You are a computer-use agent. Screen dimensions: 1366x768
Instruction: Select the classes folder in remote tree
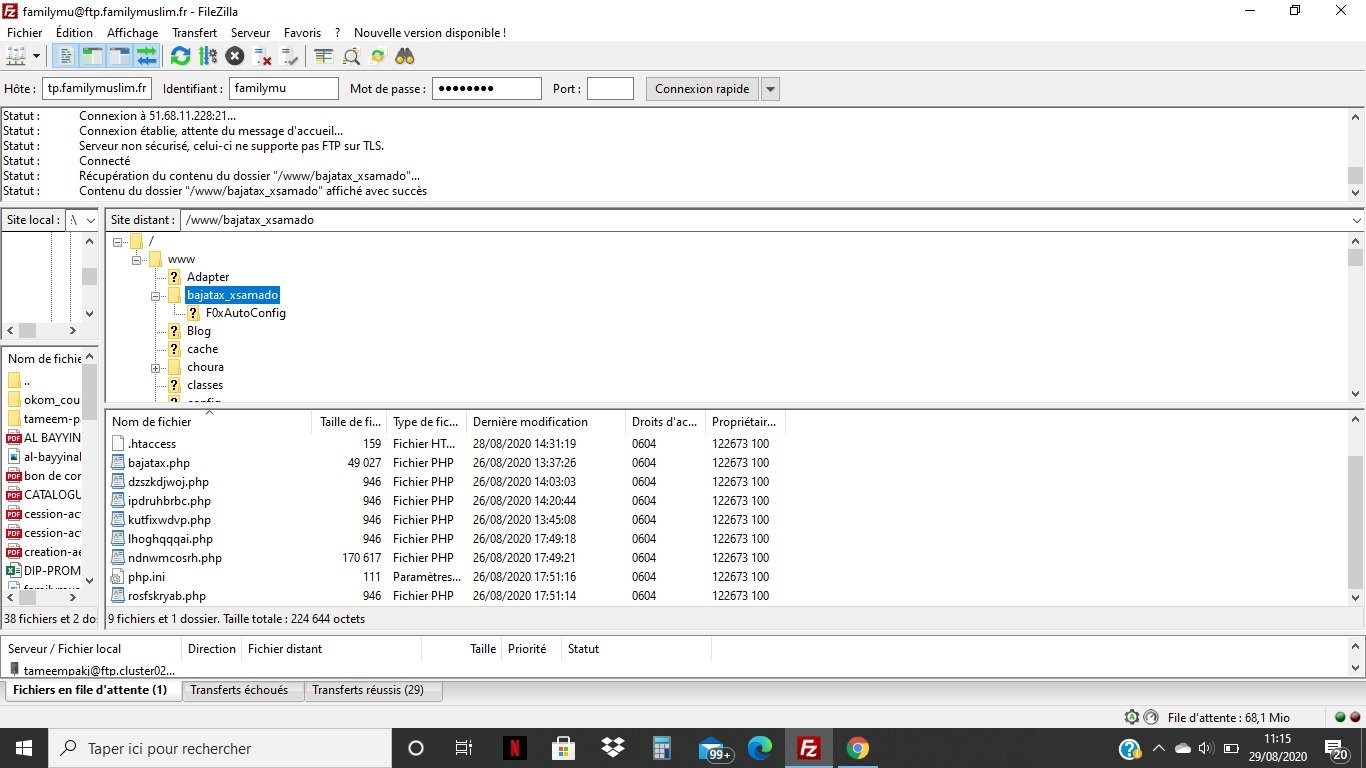(205, 385)
